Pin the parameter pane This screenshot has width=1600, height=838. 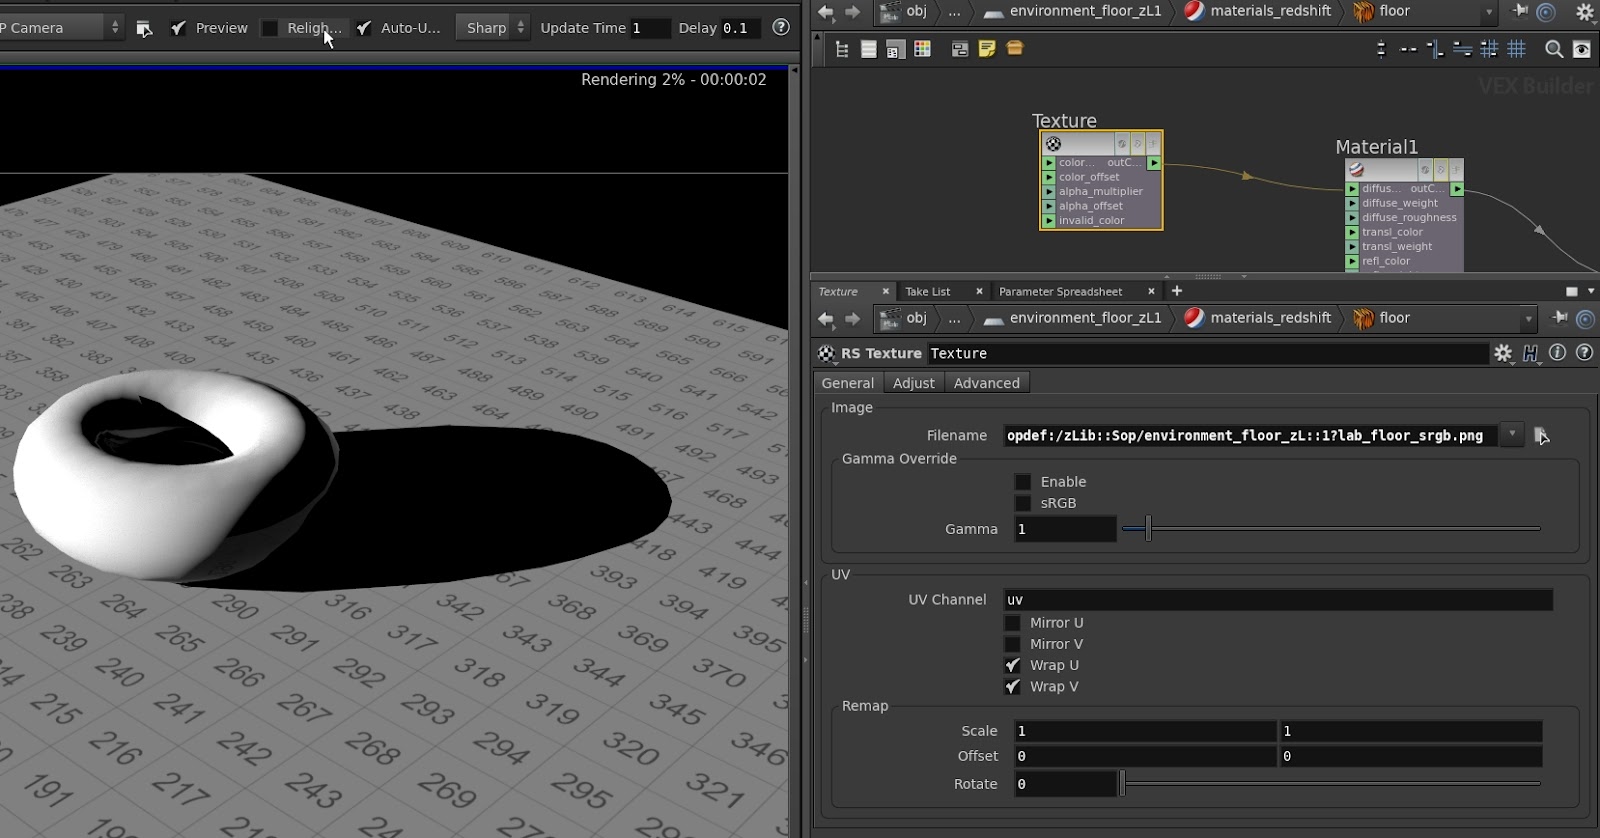[x=1559, y=318]
